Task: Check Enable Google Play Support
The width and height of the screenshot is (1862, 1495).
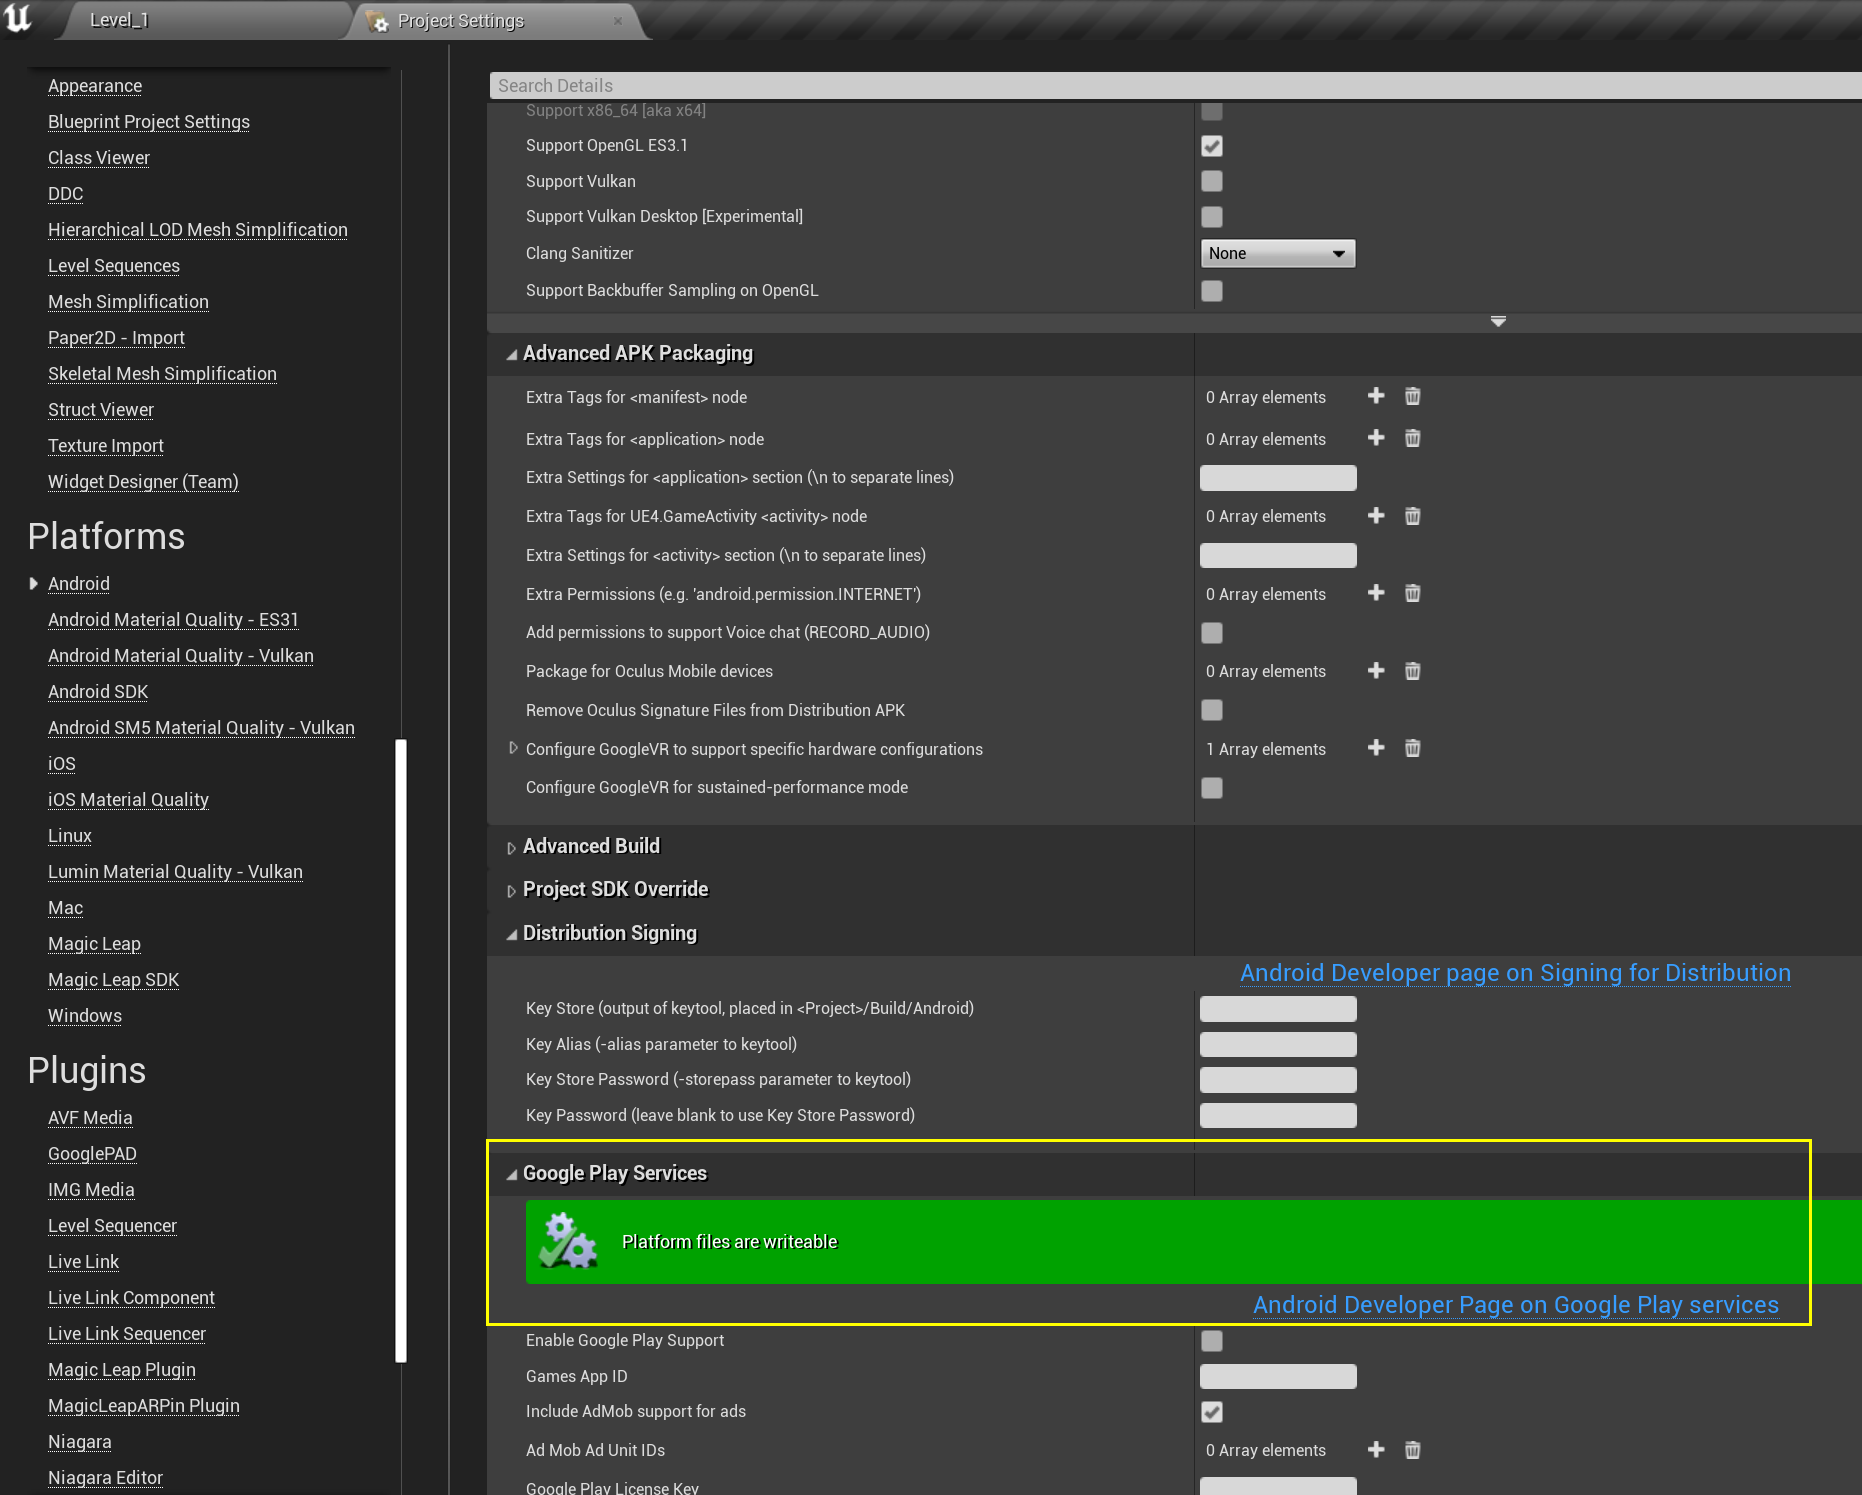Action: click(1212, 1341)
